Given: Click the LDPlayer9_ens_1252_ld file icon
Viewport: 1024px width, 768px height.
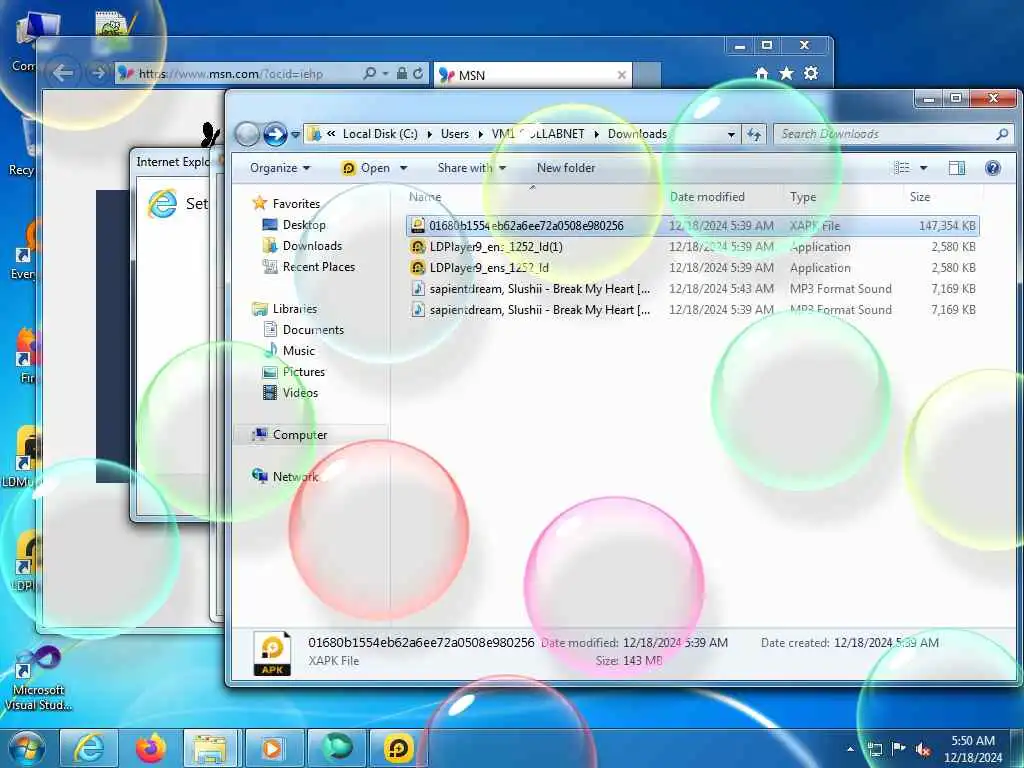Looking at the screenshot, I should point(418,268).
